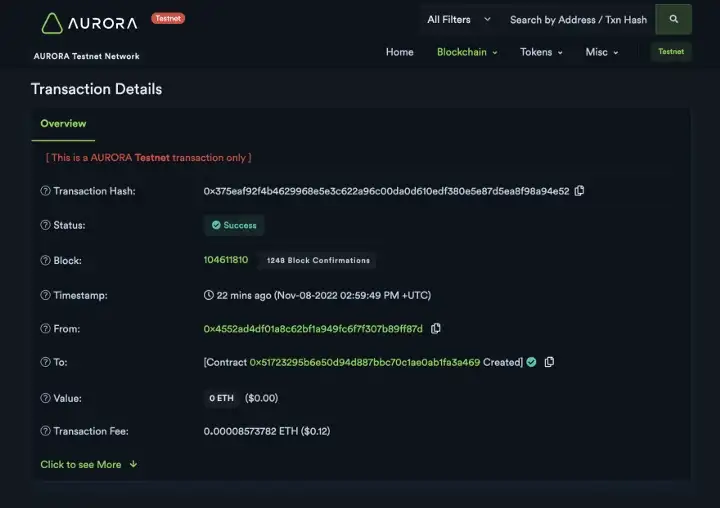720x508 pixels.
Task: Click help icon beside Block
Action: pos(45,260)
